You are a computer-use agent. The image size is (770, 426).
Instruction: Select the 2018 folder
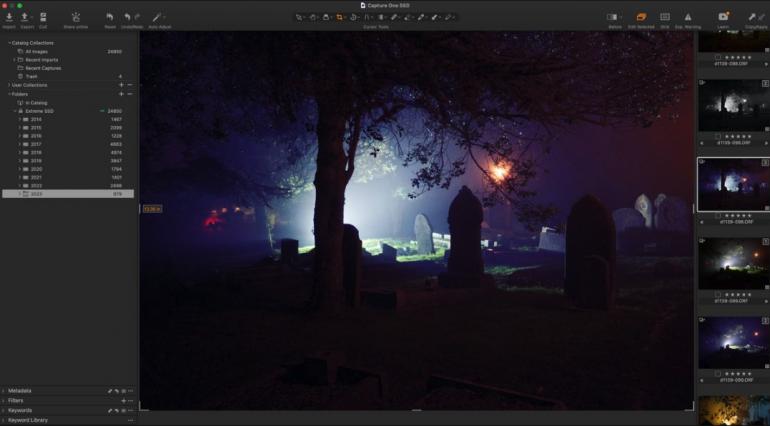[x=68, y=152]
